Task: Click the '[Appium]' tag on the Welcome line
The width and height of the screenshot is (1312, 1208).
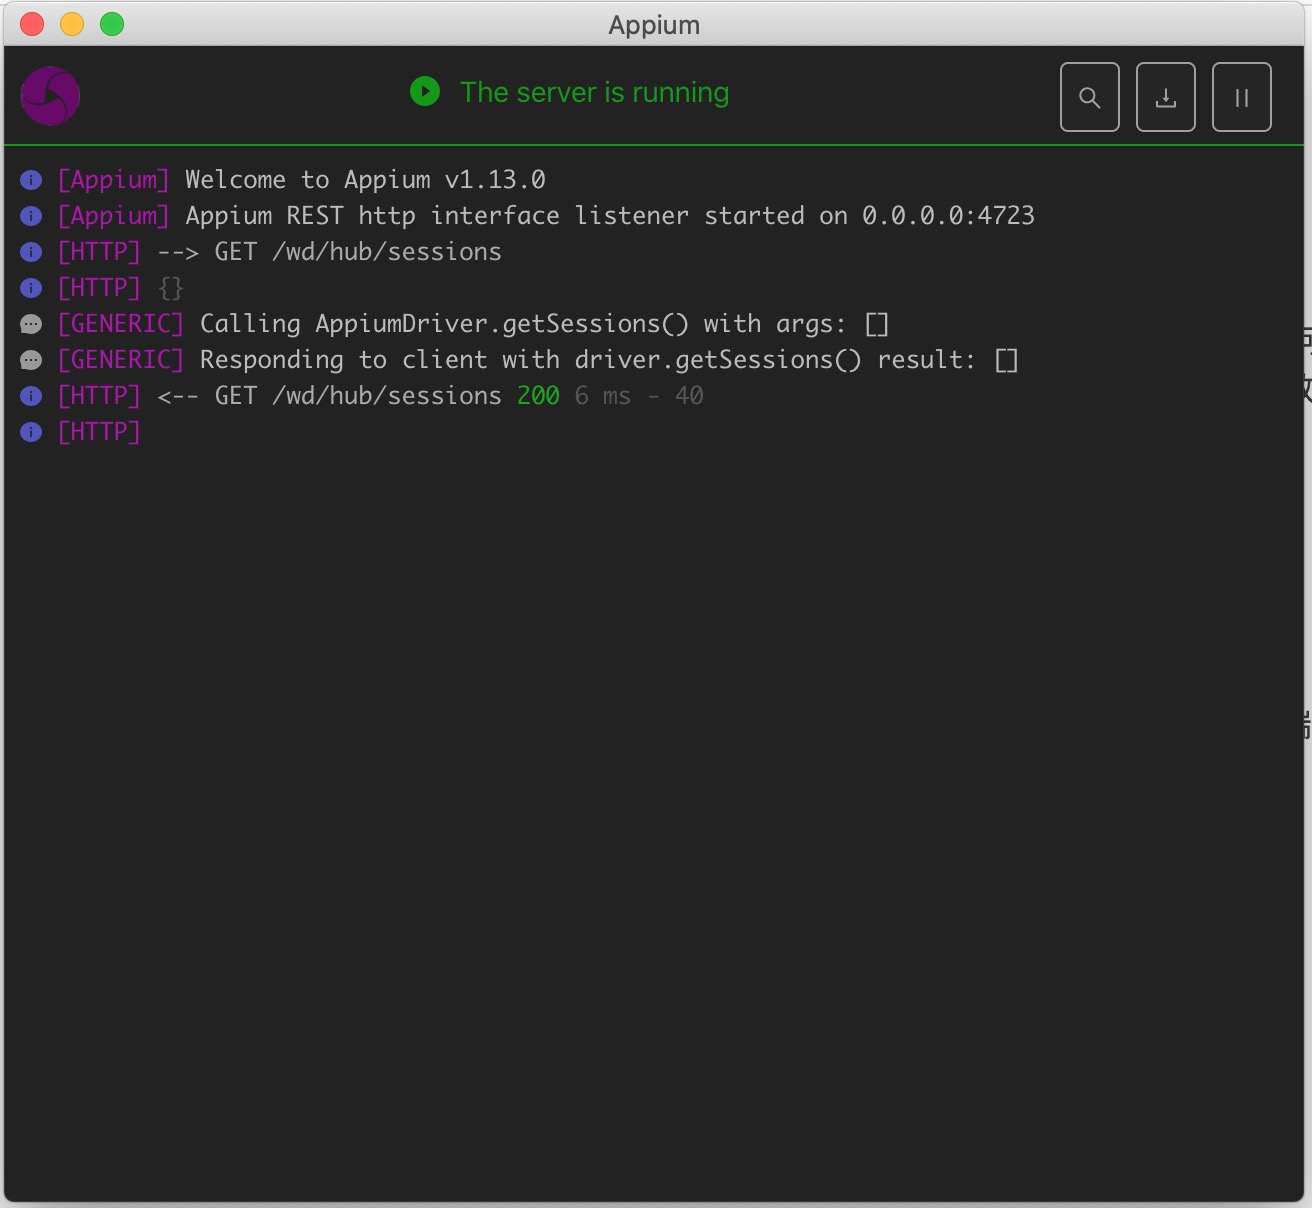Action: (114, 180)
